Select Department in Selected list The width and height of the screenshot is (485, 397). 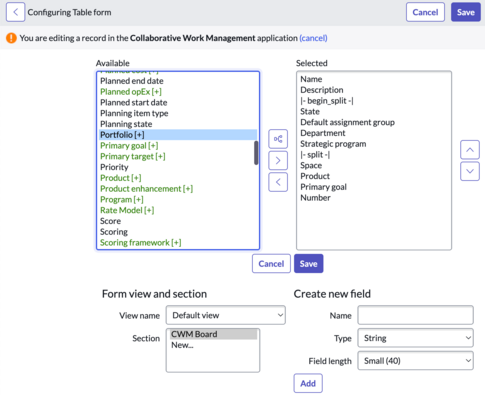(x=374, y=133)
